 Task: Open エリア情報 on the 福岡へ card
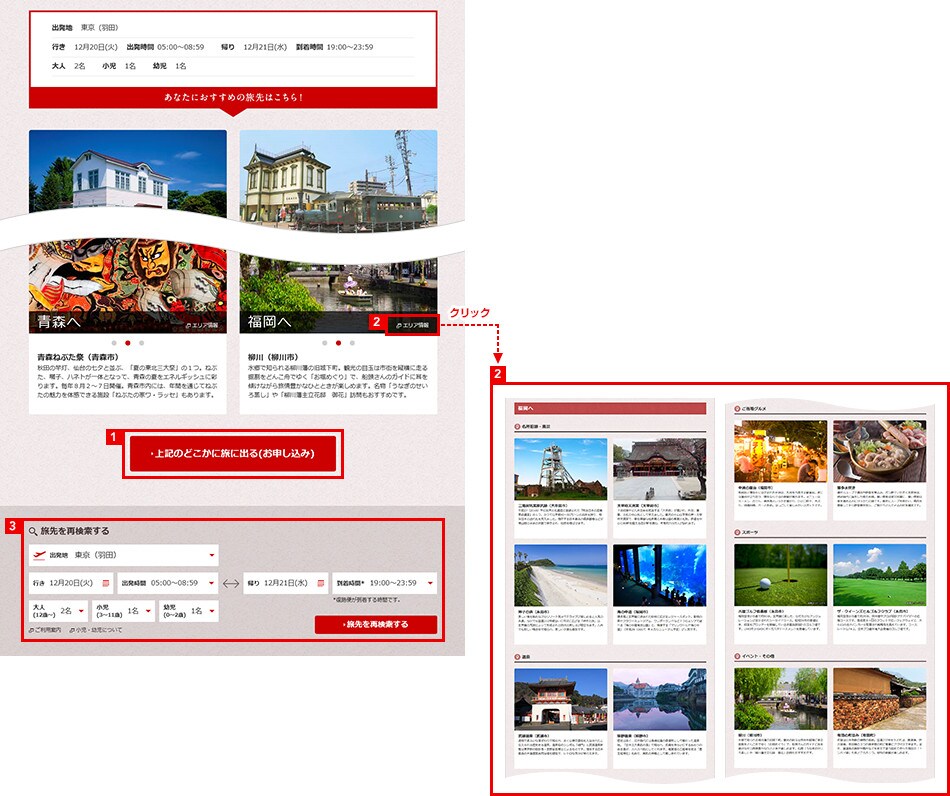pos(412,325)
